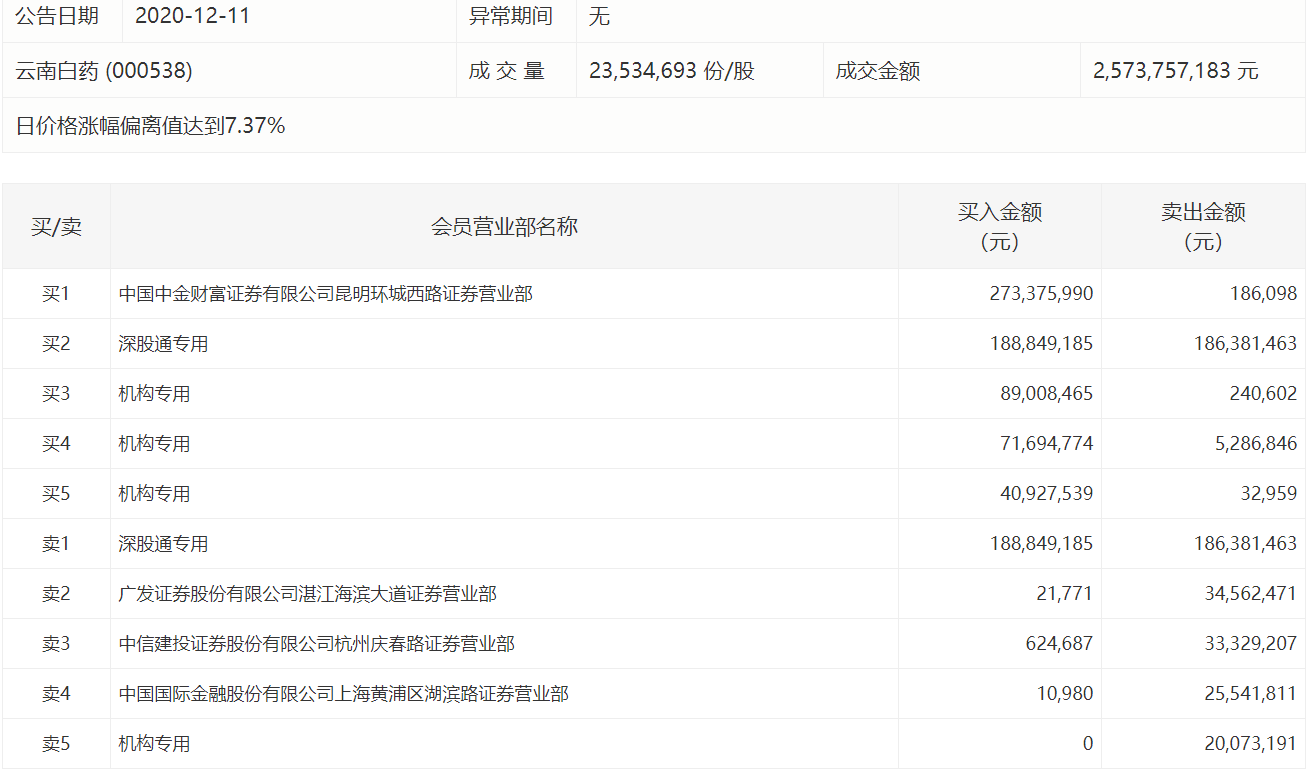Click buy amount 71,694,774 in 买4
This screenshot has height=778, width=1310.
pyautogui.click(x=1041, y=444)
